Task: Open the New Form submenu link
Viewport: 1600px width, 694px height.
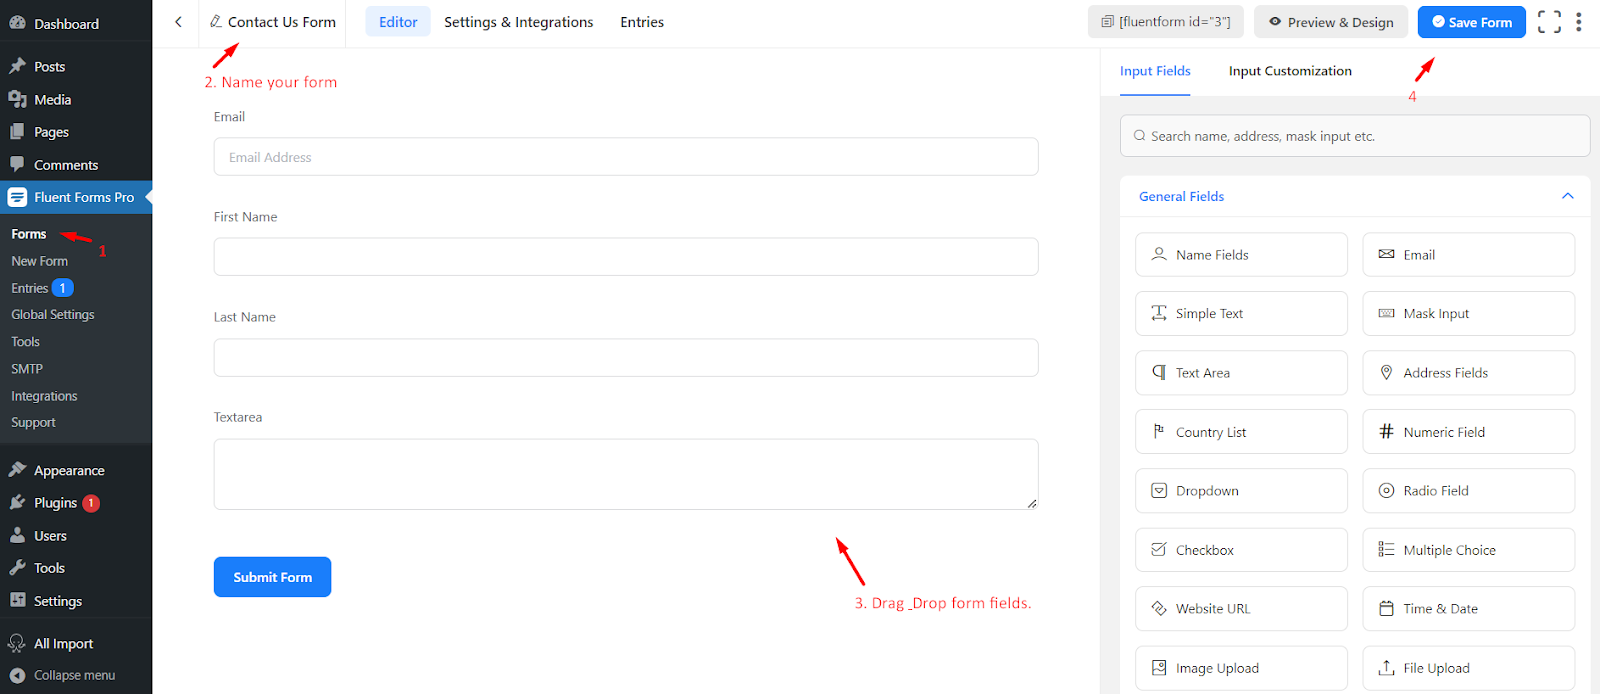Action: (x=40, y=261)
